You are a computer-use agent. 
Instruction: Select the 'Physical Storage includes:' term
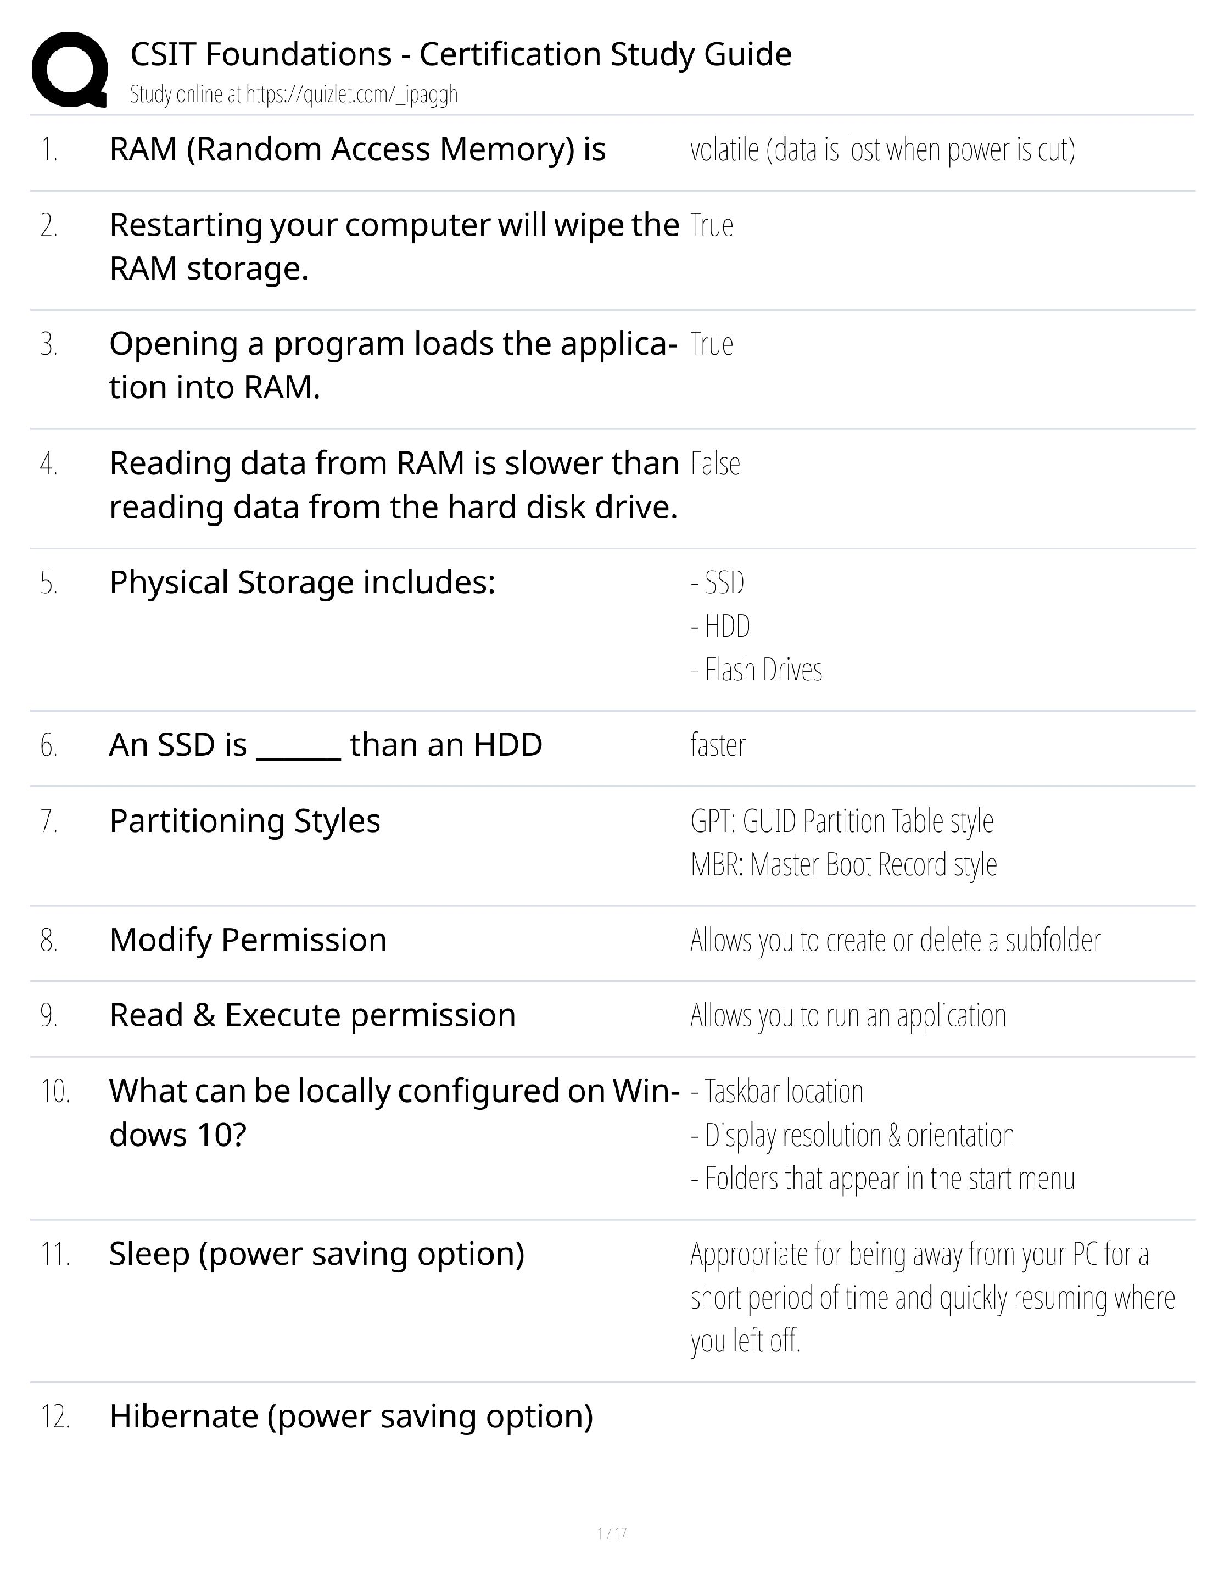click(302, 582)
